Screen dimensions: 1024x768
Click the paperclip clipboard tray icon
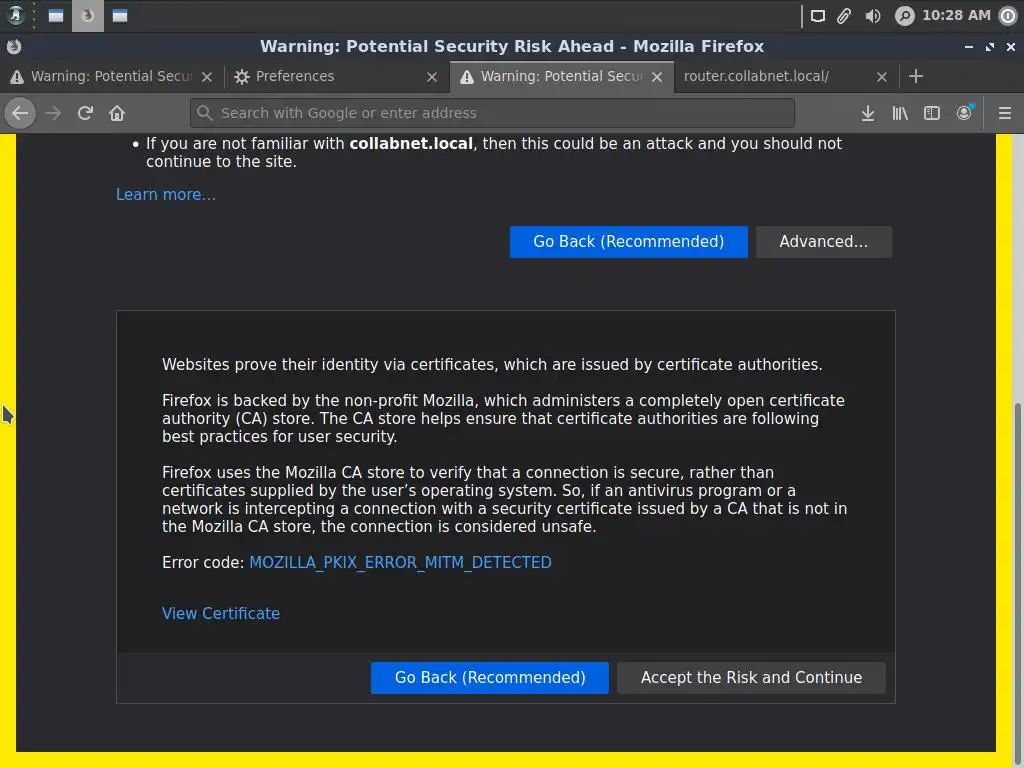pos(844,16)
